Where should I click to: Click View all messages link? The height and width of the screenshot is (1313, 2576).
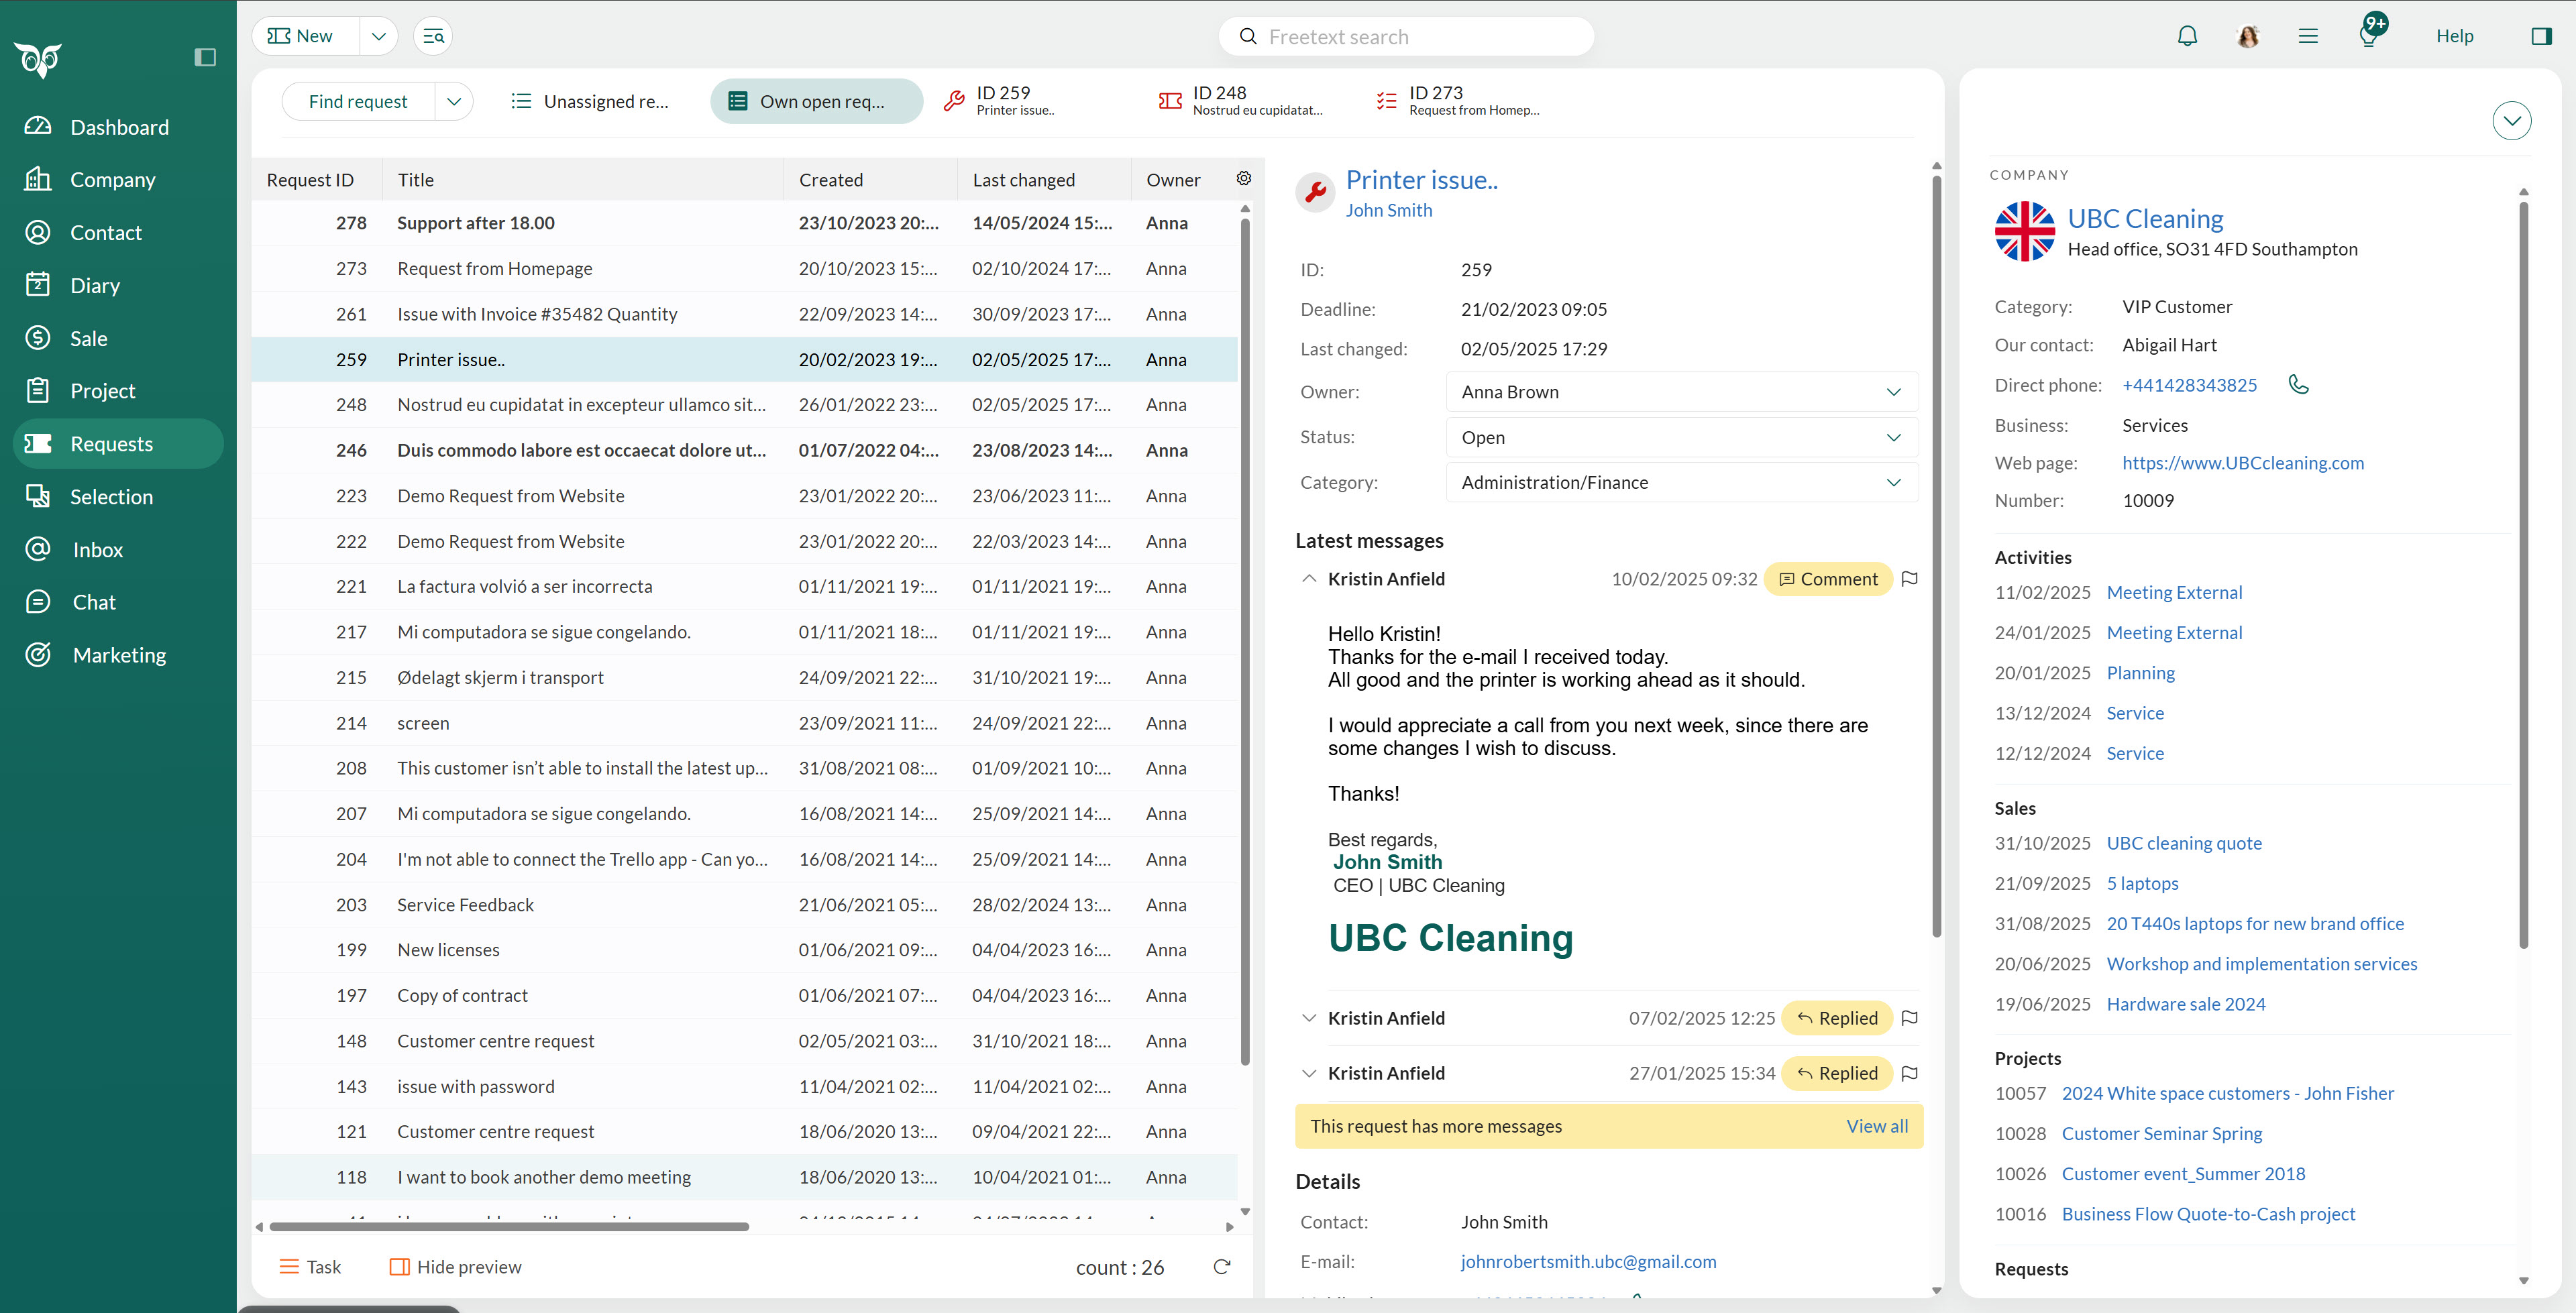pyautogui.click(x=1876, y=1126)
